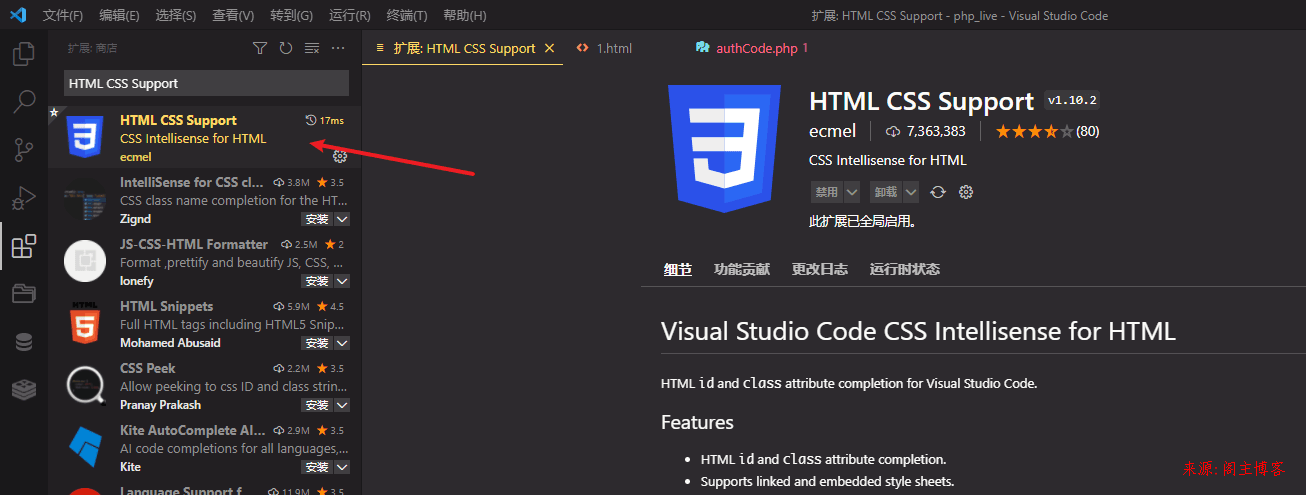Click version badge v1.10.2
Image resolution: width=1306 pixels, height=495 pixels.
coord(1072,100)
